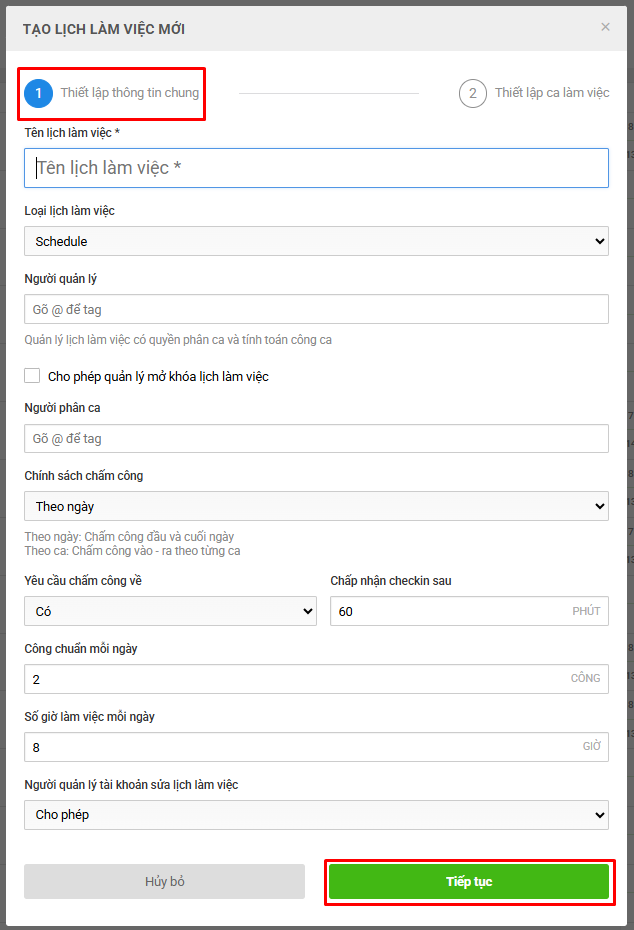The image size is (634, 930).
Task: Edit Chấp nhận checkin sau minutes field
Action: (469, 611)
